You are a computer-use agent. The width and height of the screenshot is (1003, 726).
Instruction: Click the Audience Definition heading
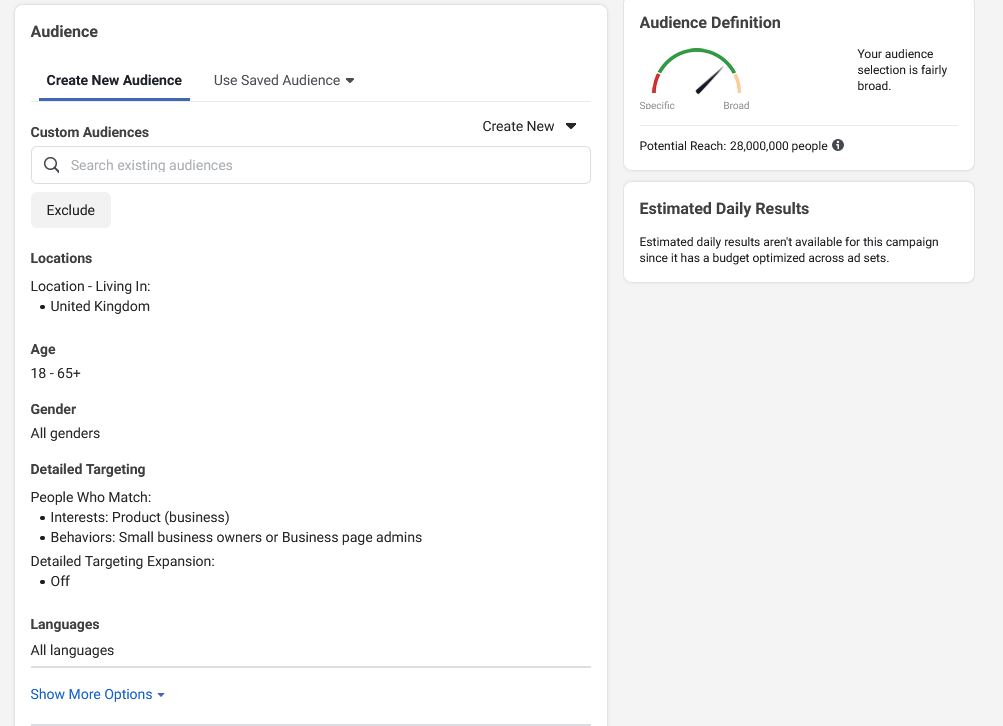[x=710, y=22]
